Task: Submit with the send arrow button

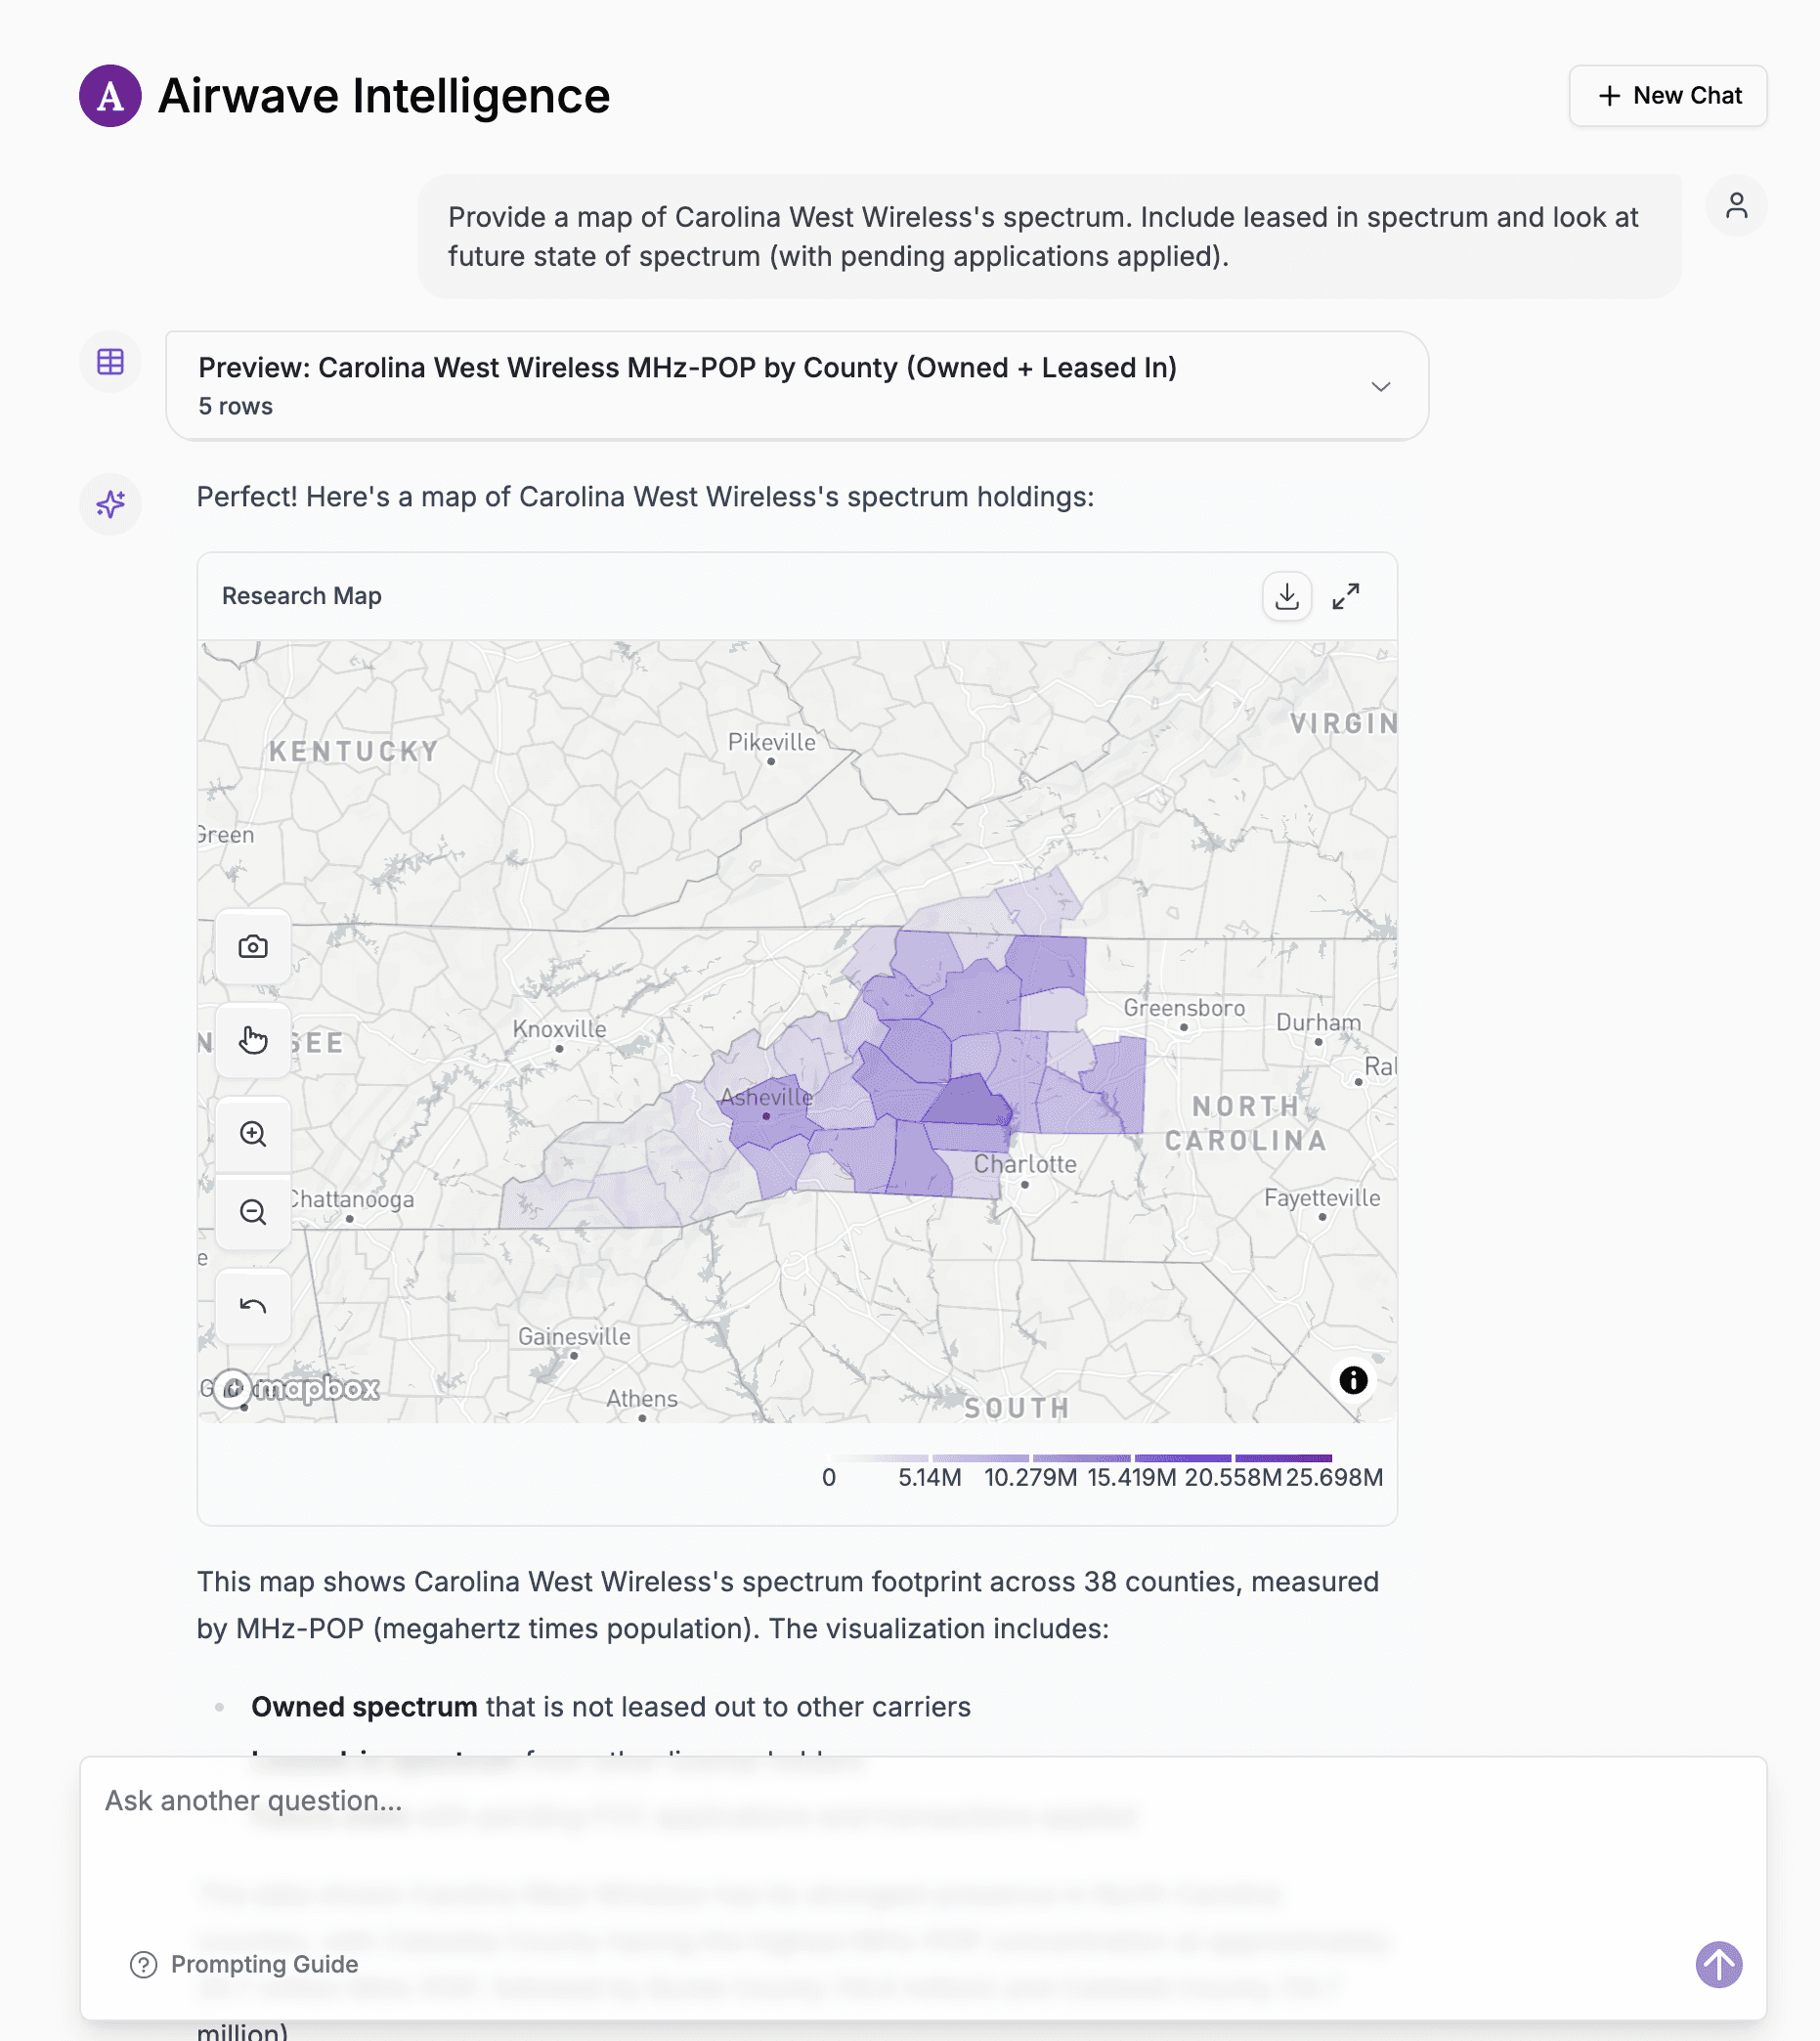Action: (x=1718, y=1963)
